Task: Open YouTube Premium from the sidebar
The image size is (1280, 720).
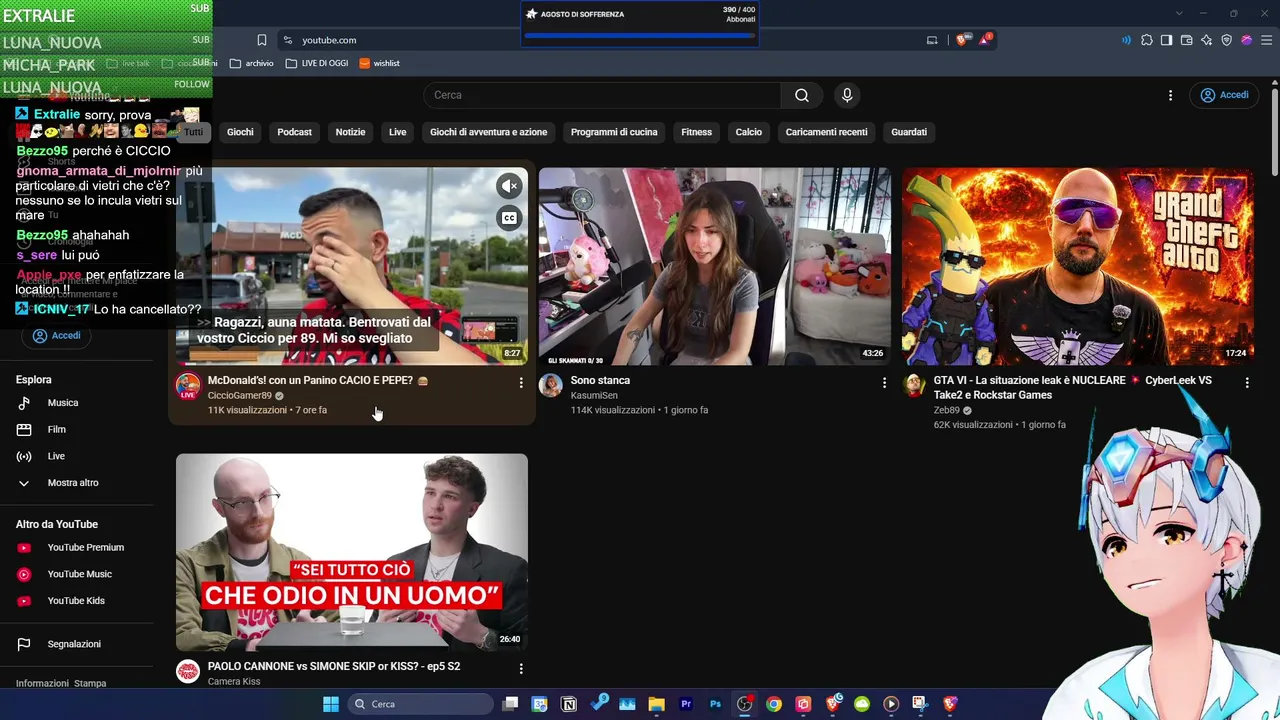Action: point(77,548)
